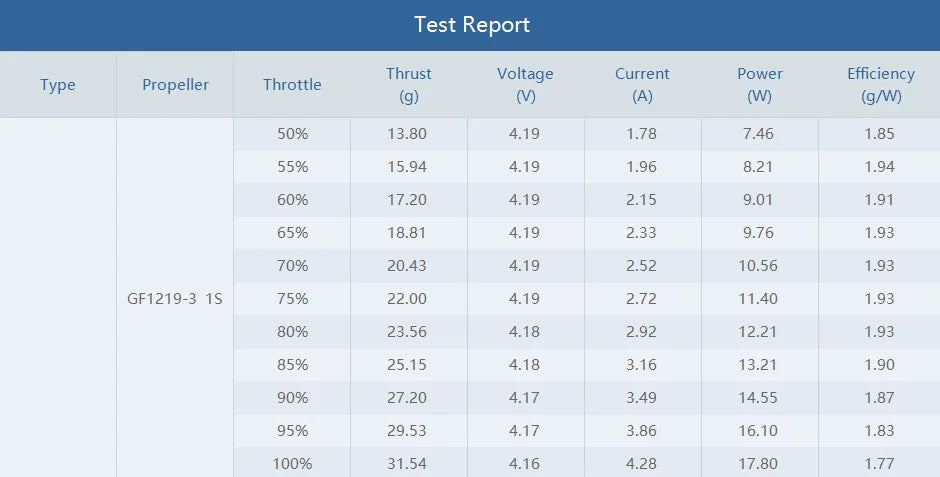The height and width of the screenshot is (477, 940).
Task: Click the 4.16 voltage value
Action: (x=525, y=464)
